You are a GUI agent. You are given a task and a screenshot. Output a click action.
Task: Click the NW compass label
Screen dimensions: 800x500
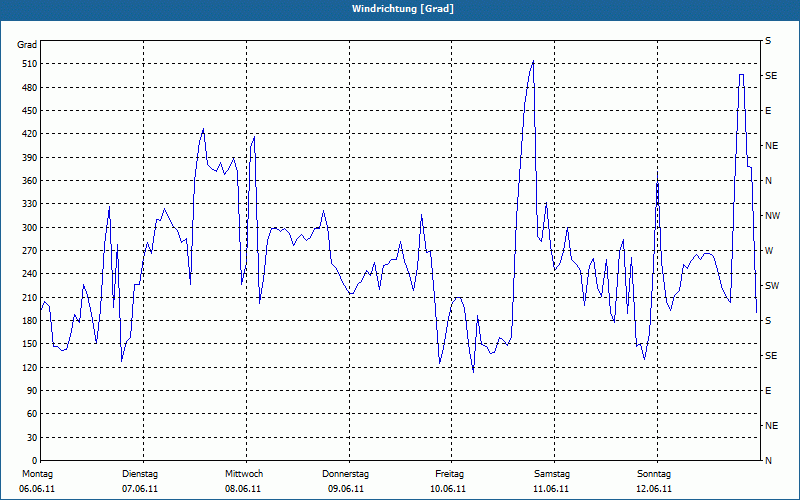point(772,216)
